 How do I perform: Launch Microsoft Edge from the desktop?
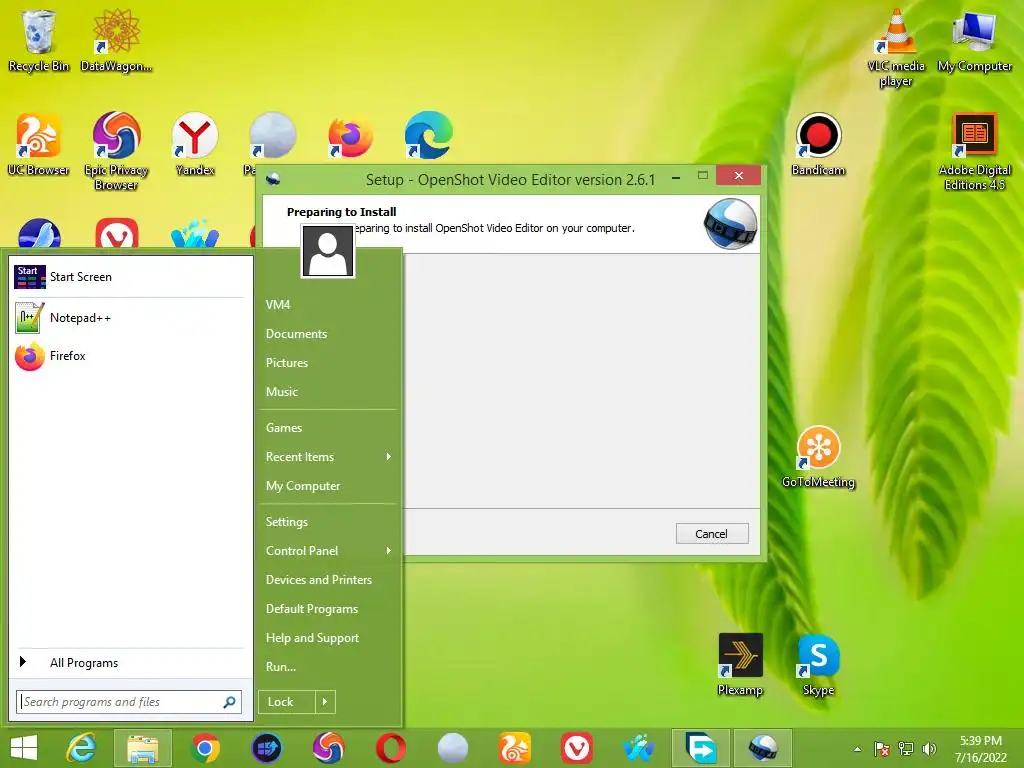pyautogui.click(x=428, y=135)
